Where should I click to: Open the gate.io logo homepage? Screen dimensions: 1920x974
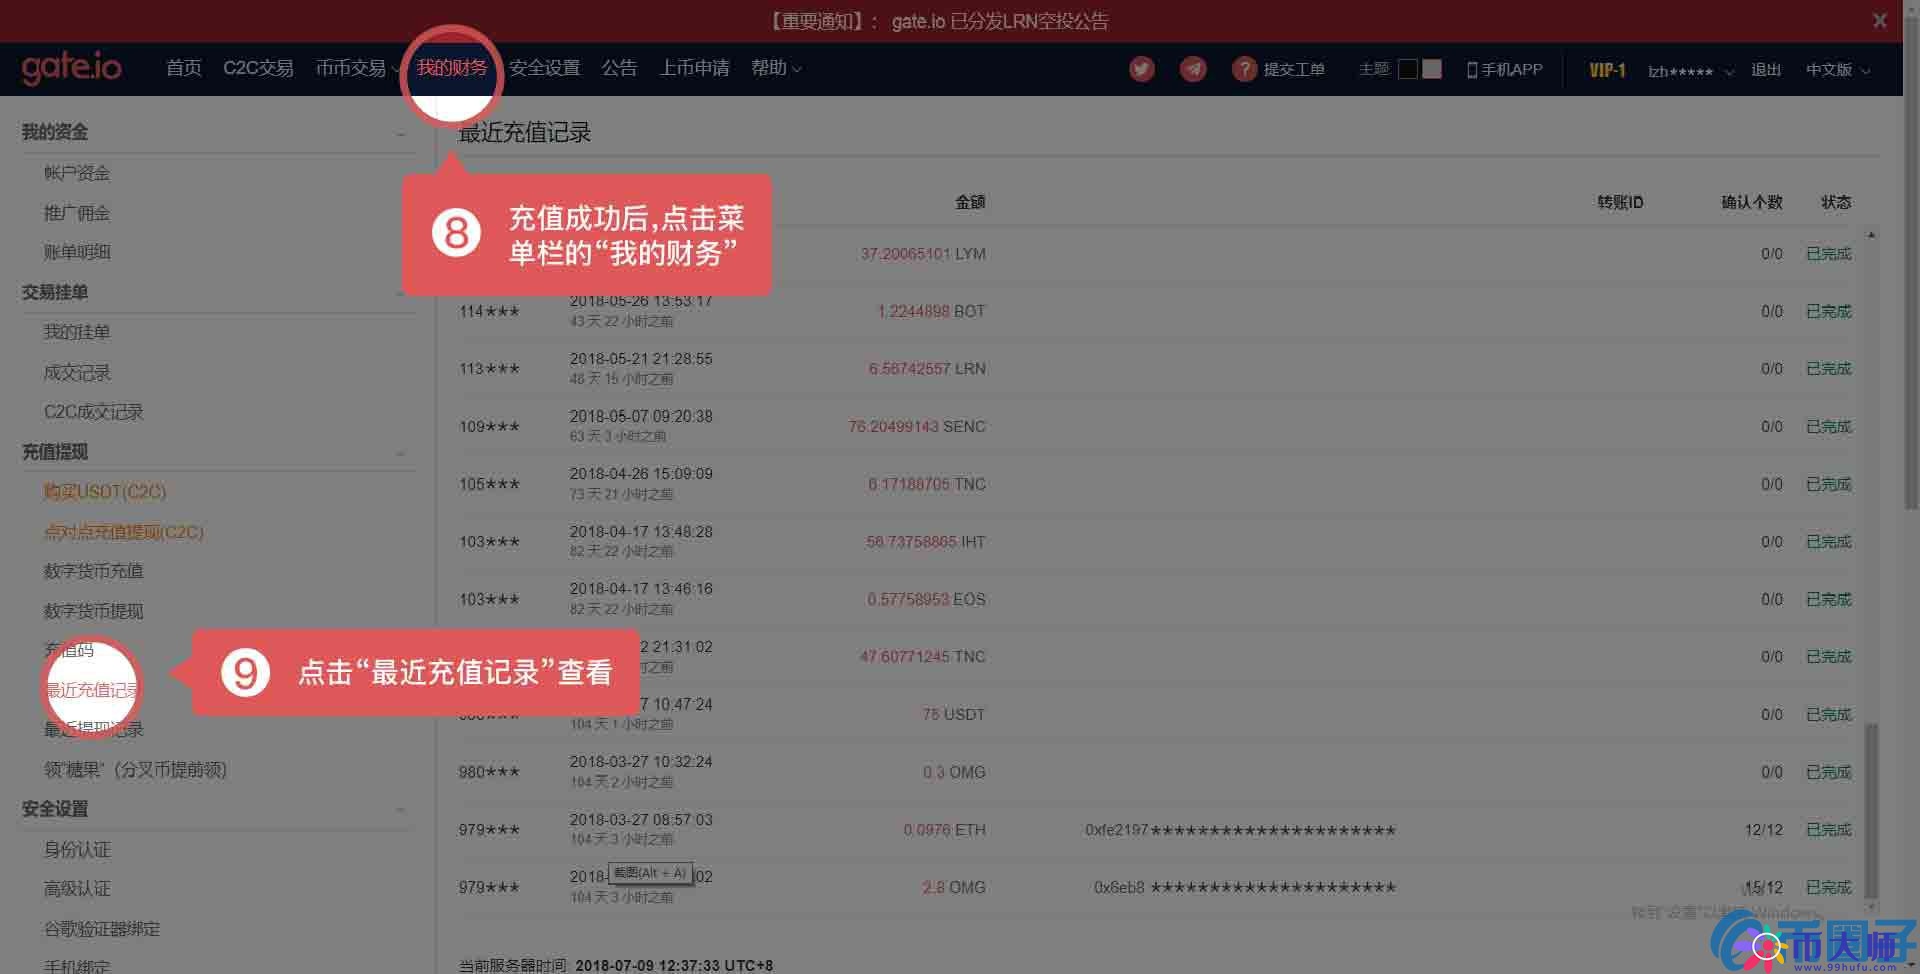coord(71,67)
